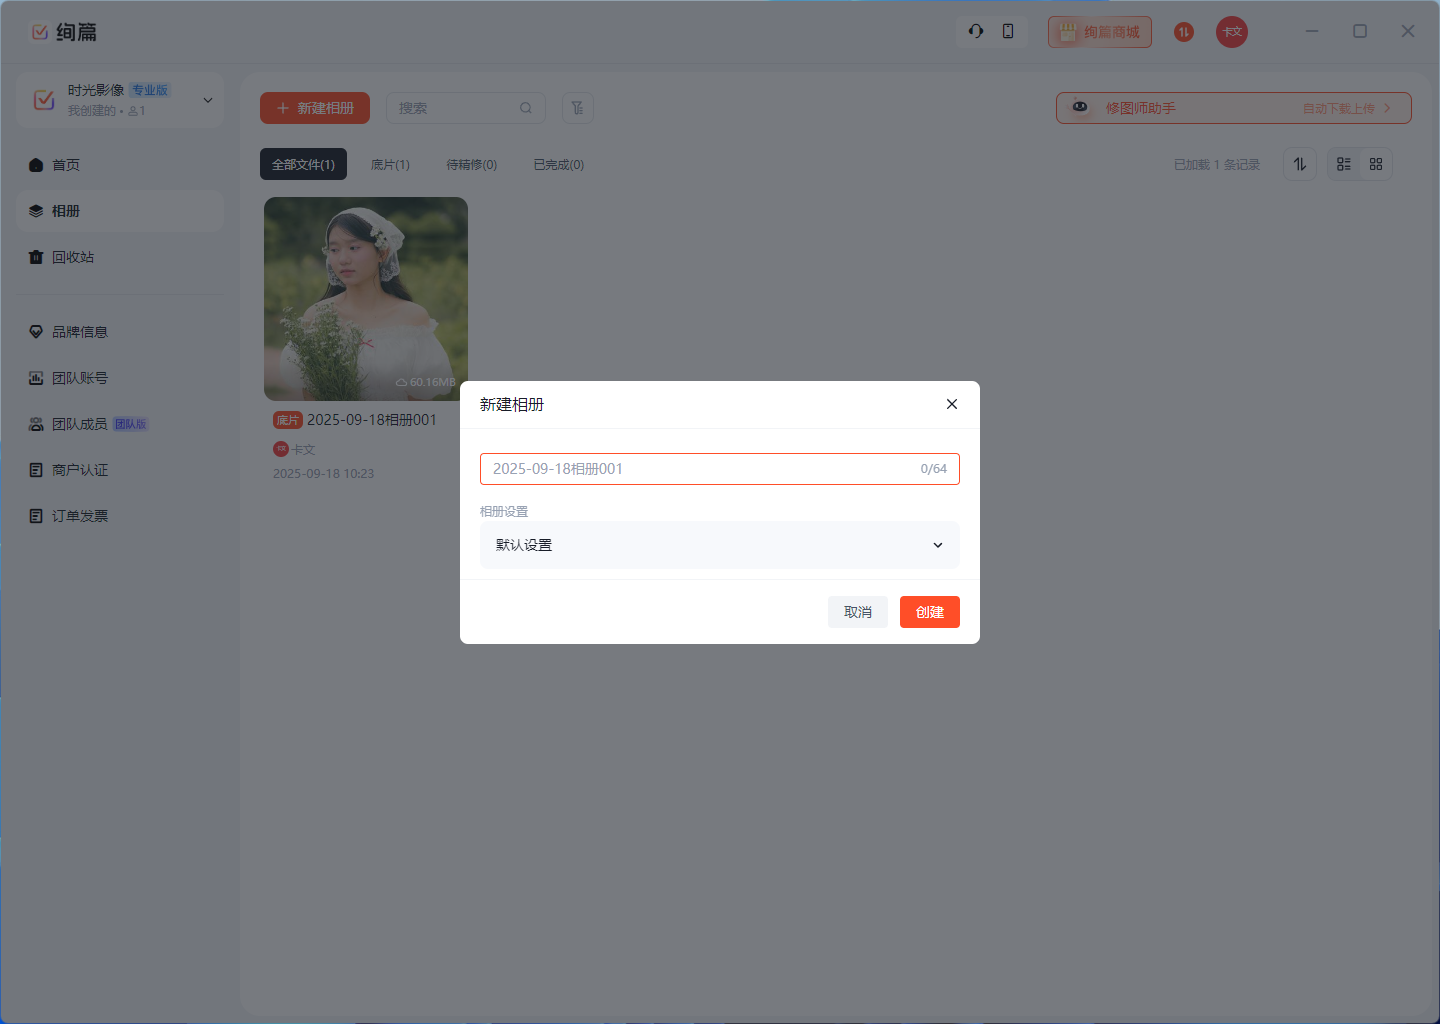Viewport: 1440px width, 1024px height.
Task: Open the 2025-09-18相册001 album thumbnail
Action: (366, 299)
